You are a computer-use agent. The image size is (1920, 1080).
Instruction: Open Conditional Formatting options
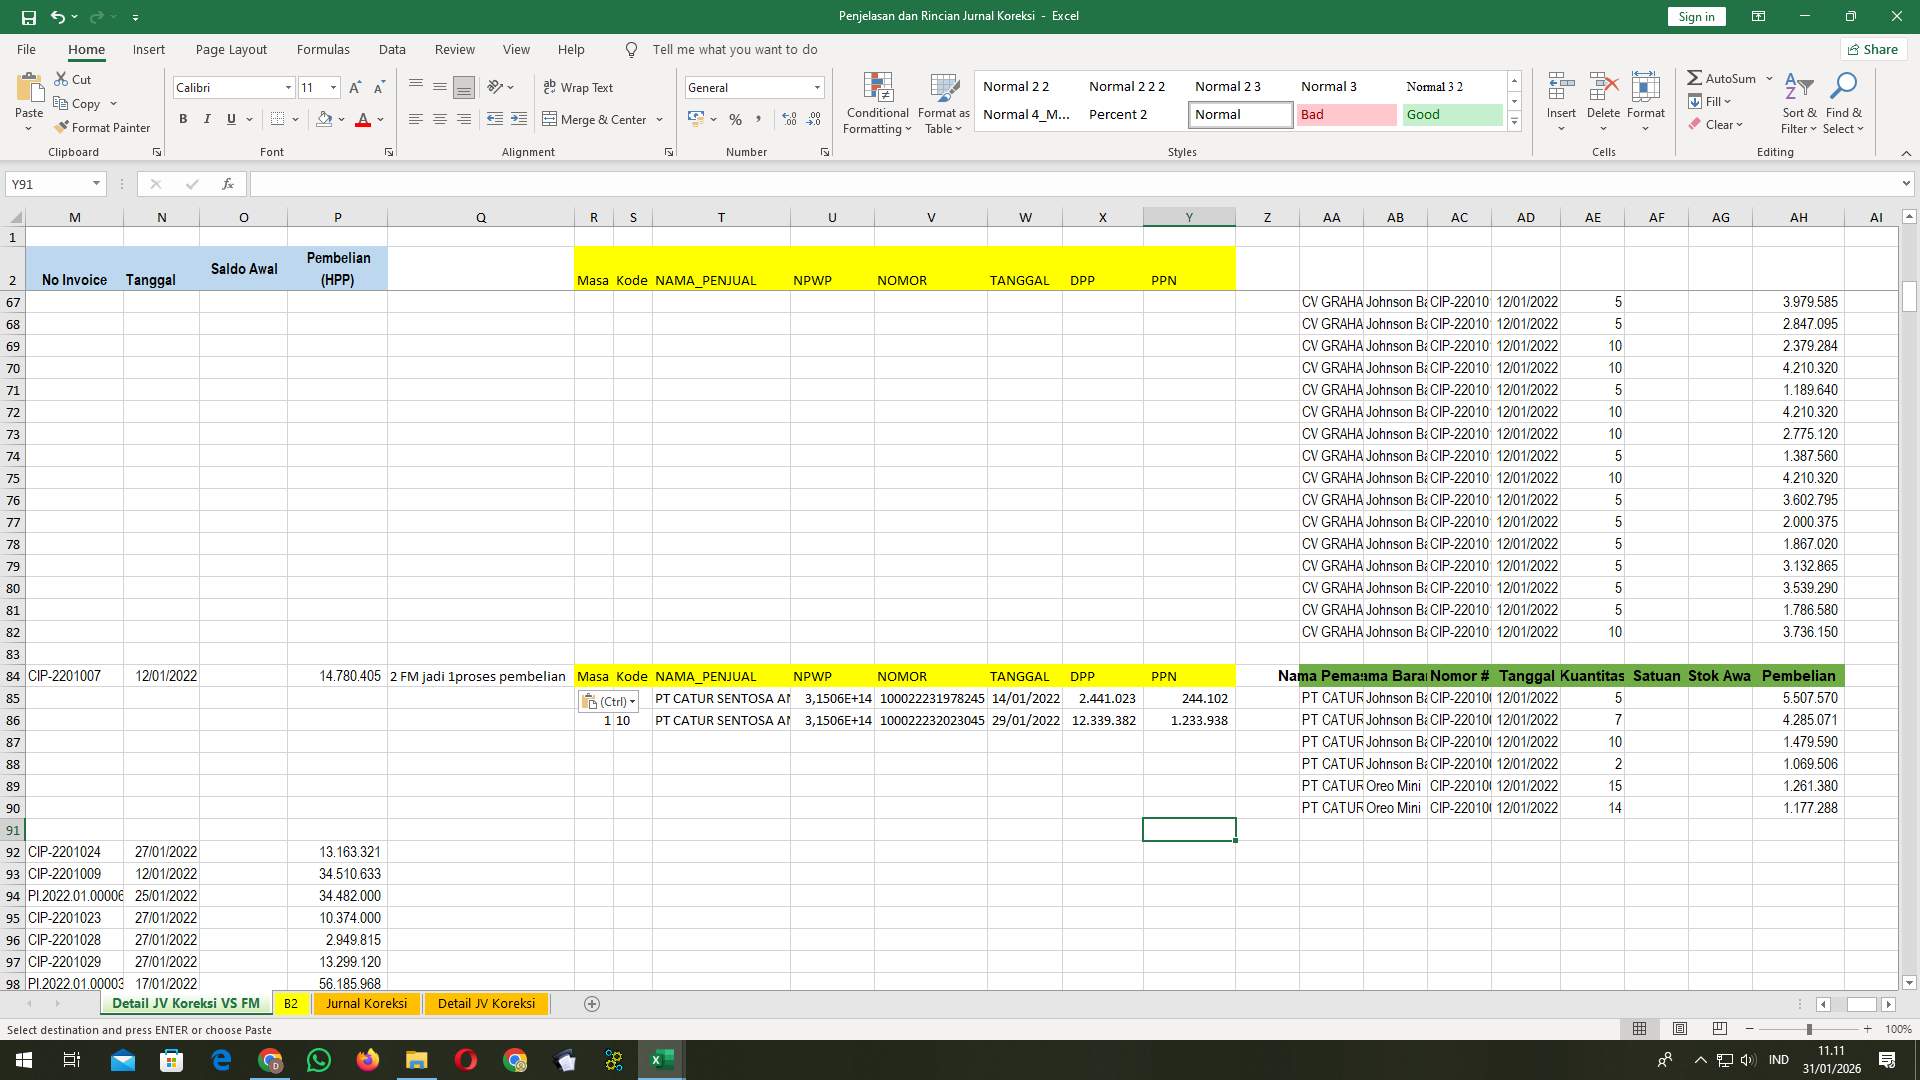[x=877, y=103]
